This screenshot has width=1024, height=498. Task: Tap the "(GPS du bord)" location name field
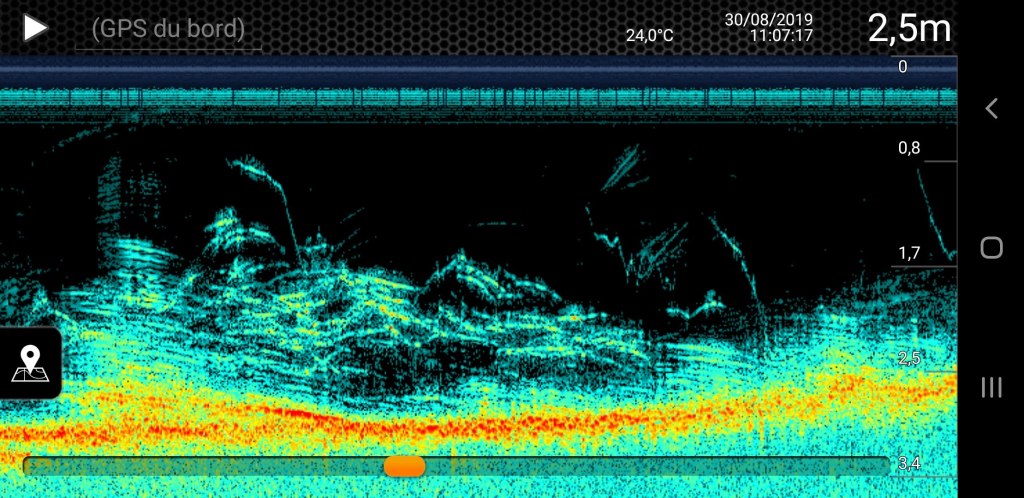click(168, 29)
